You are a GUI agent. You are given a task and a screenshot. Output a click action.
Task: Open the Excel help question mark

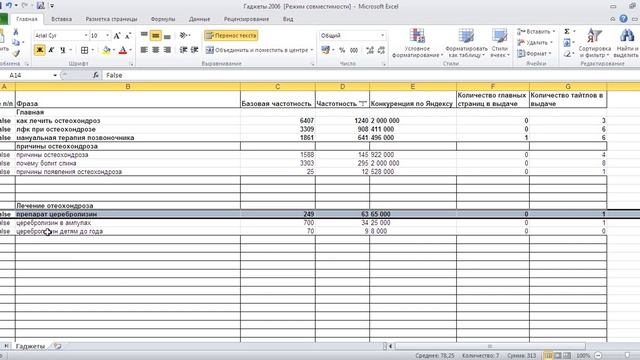click(x=623, y=19)
